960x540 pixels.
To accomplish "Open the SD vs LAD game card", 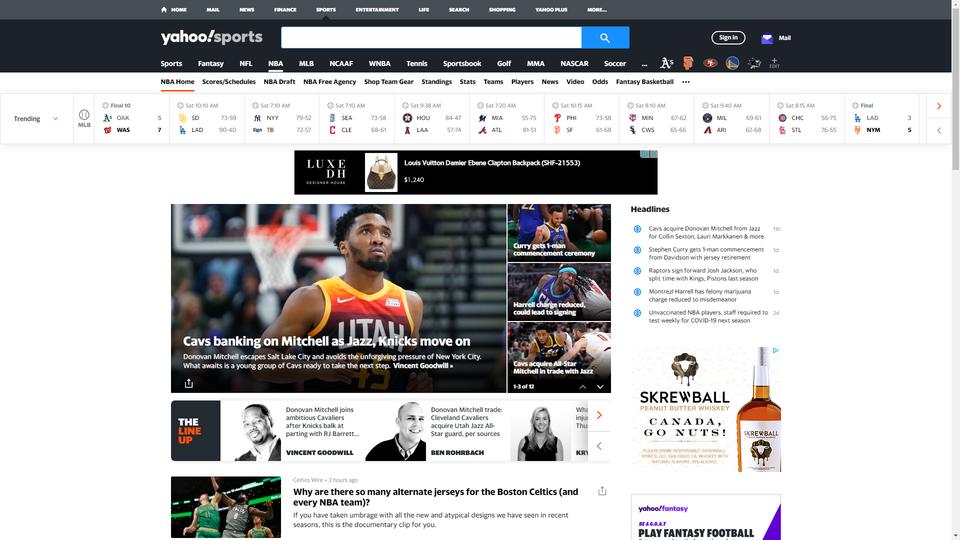I will point(207,118).
